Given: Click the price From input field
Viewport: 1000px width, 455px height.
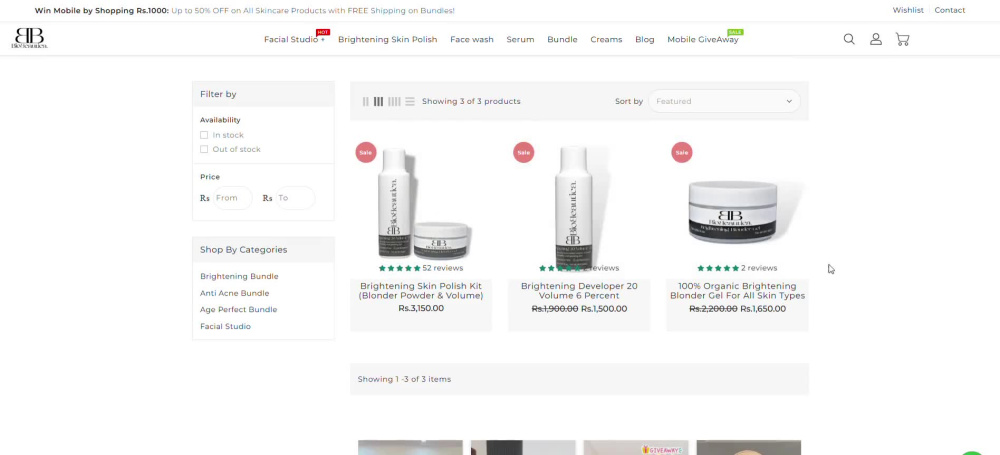Looking at the screenshot, I should (232, 198).
